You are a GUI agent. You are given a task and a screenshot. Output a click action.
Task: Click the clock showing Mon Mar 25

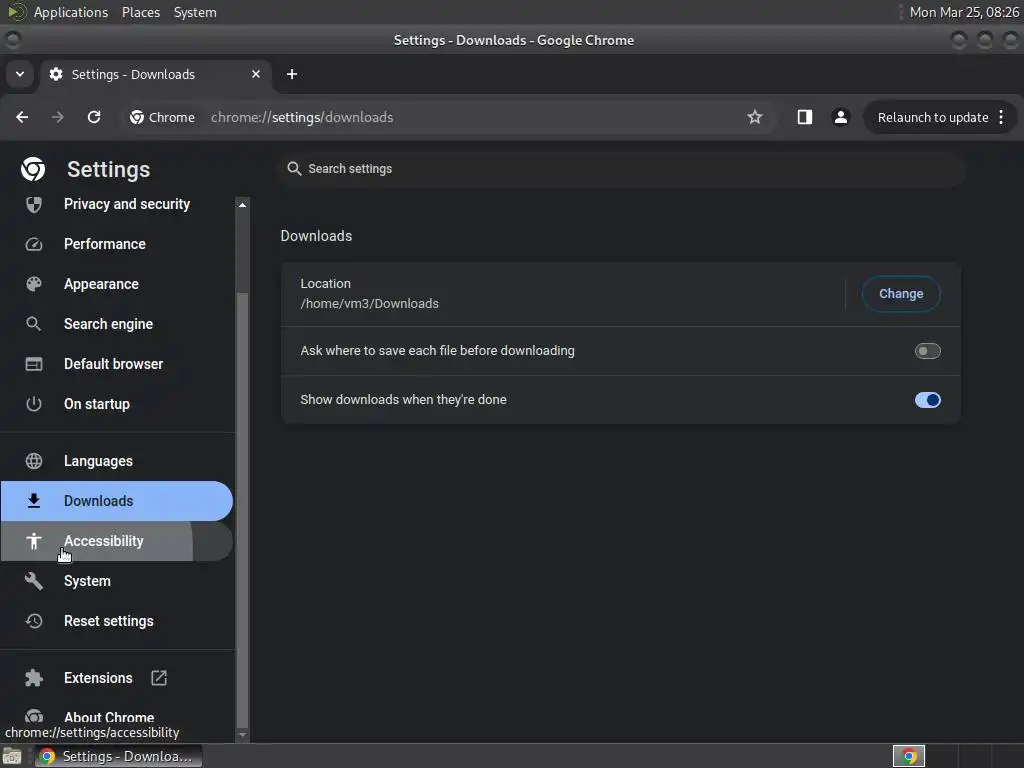point(964,12)
